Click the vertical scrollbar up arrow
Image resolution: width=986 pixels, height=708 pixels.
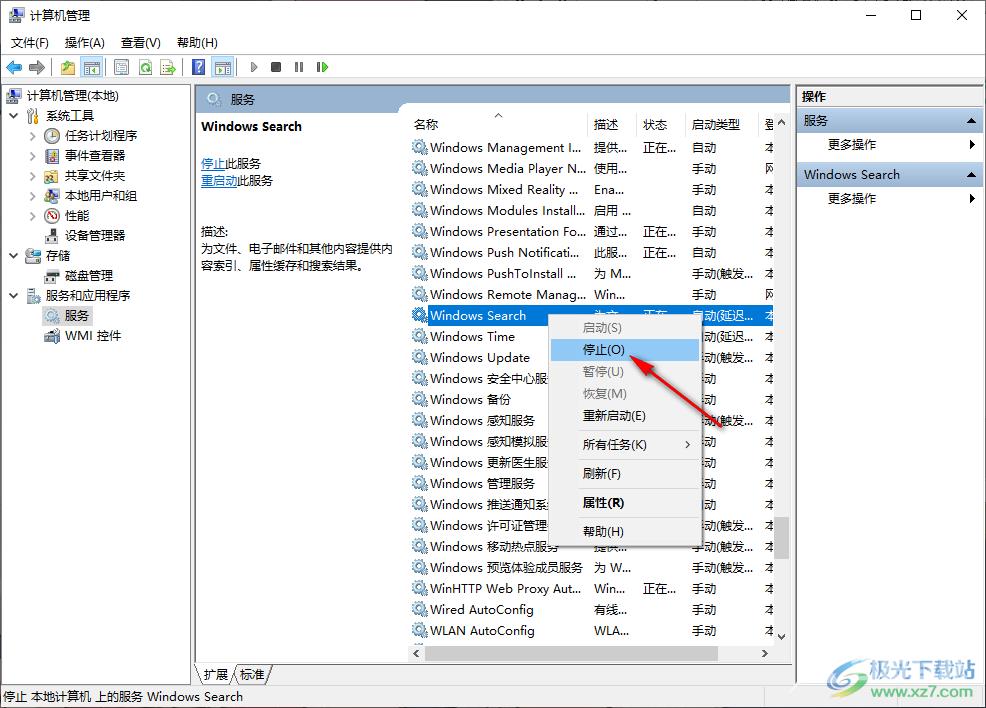(782, 122)
